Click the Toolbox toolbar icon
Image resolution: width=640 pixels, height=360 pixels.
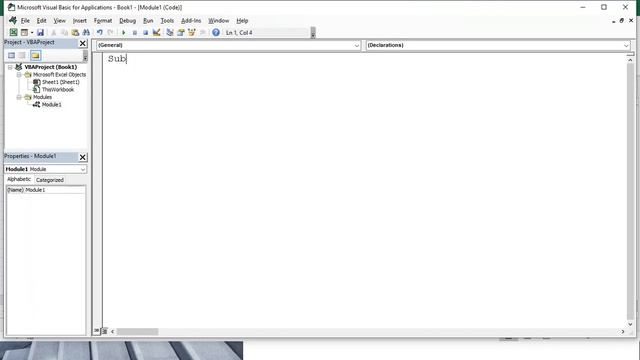[x=202, y=32]
